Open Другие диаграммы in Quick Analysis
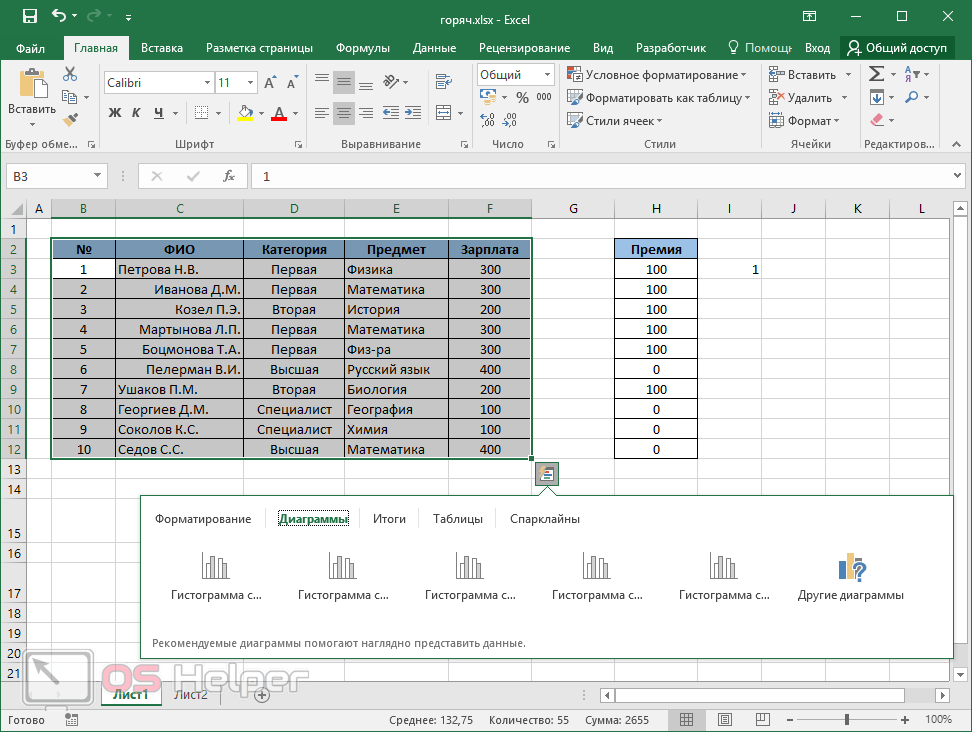 [x=850, y=578]
